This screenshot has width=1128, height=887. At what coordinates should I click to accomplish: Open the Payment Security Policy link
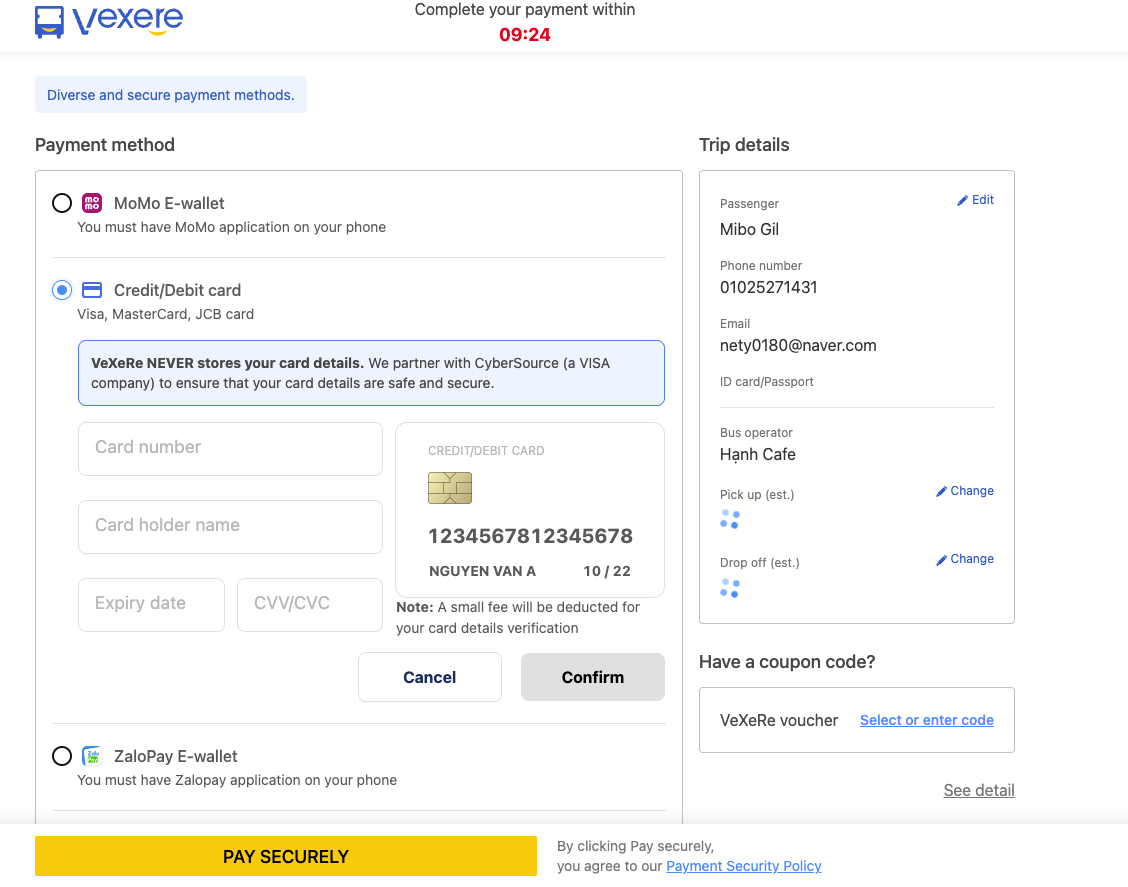pos(744,866)
